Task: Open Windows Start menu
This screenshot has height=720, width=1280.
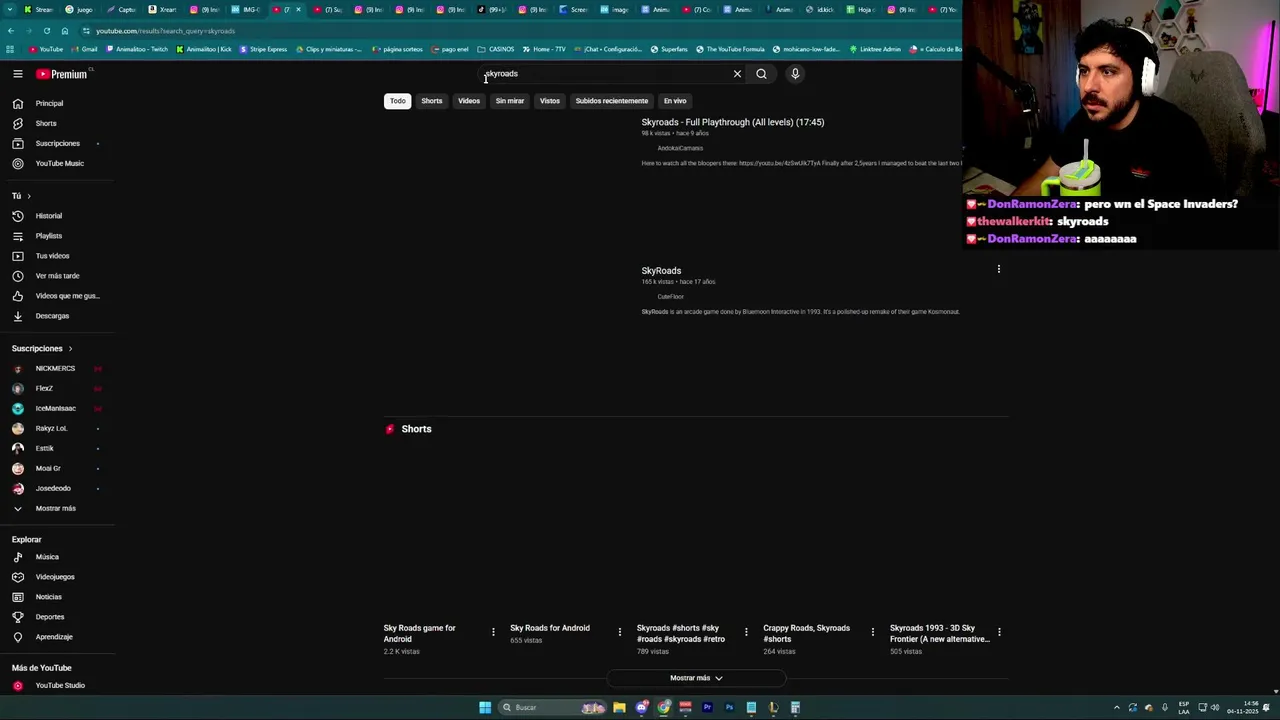Action: tap(485, 707)
